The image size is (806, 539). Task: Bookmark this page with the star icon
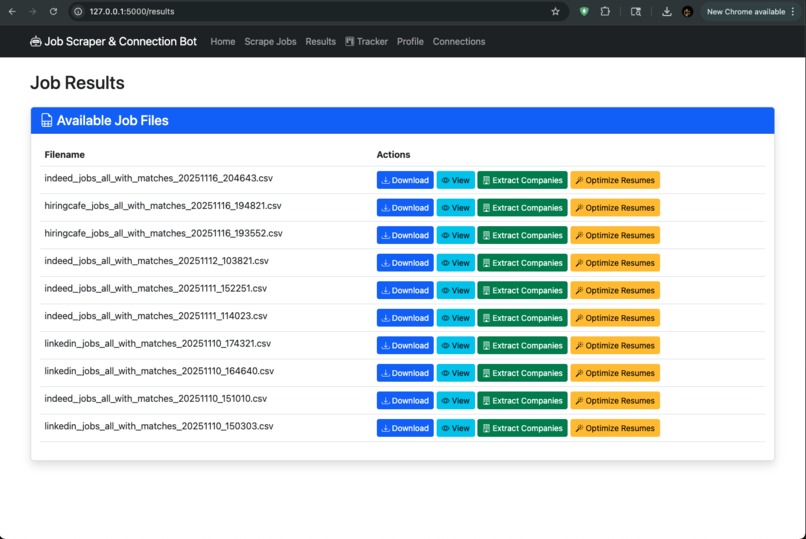(x=555, y=11)
